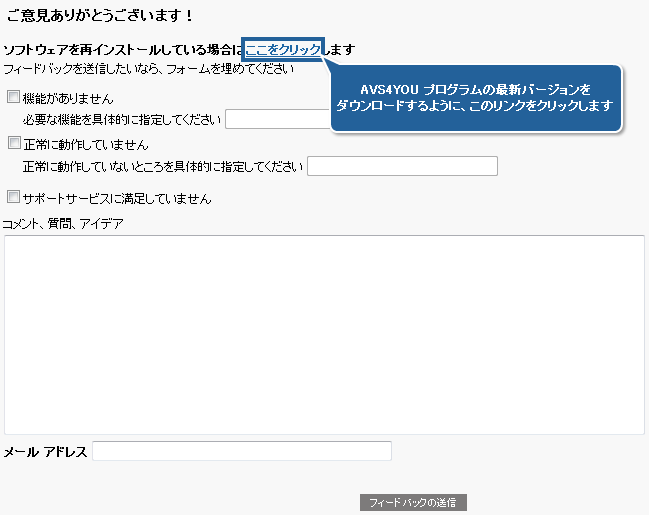Click the 'サポートサービスに満足していません' label text

(x=117, y=198)
